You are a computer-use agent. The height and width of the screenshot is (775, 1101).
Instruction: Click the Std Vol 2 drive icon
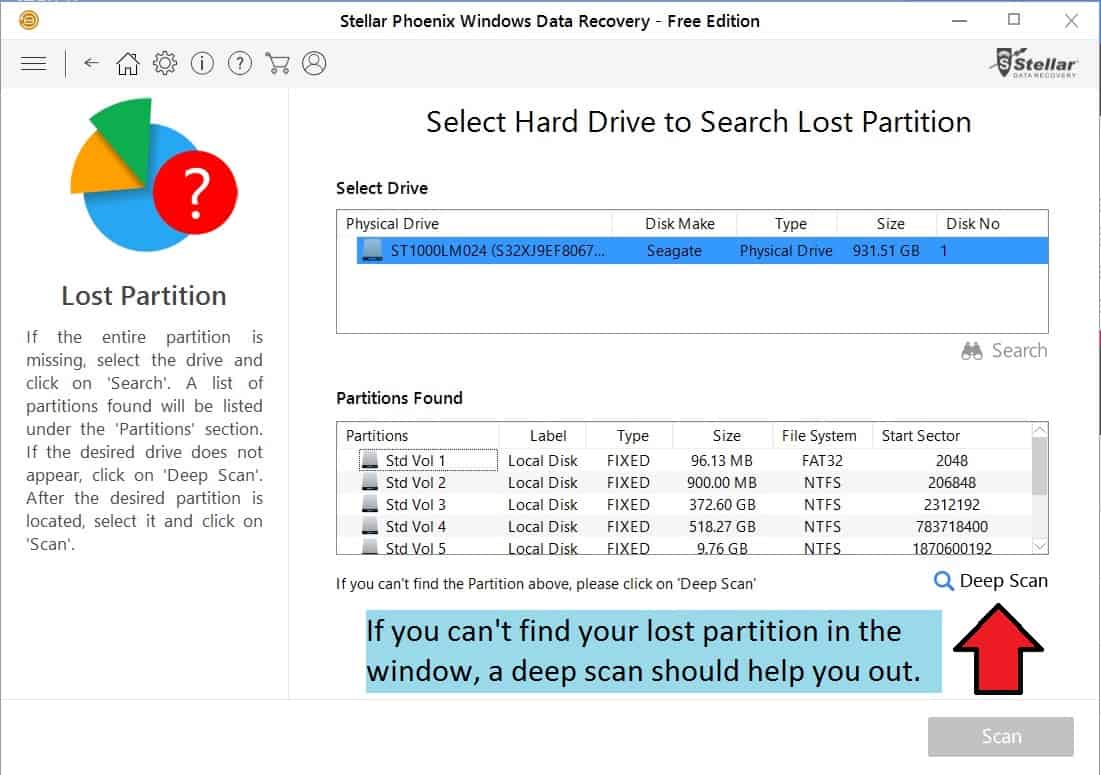coord(369,482)
